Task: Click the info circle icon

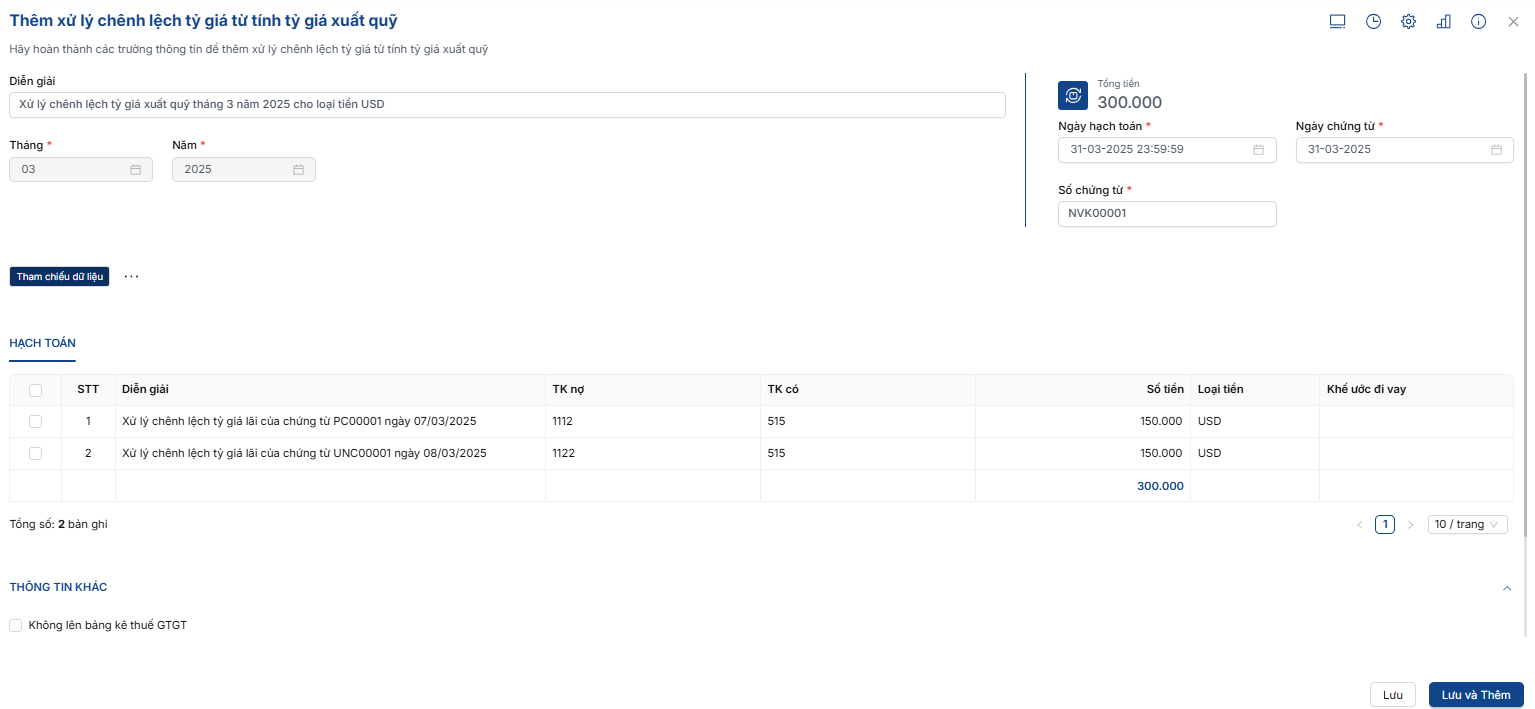Action: pos(1478,21)
